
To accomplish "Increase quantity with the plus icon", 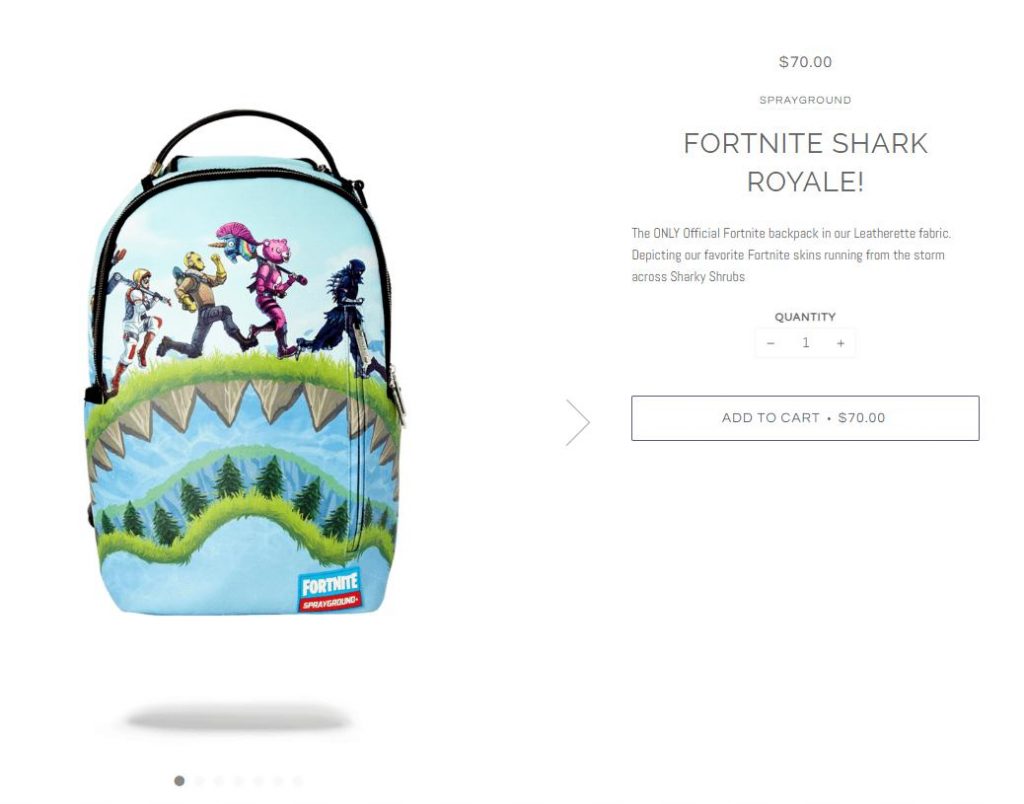I will (840, 343).
